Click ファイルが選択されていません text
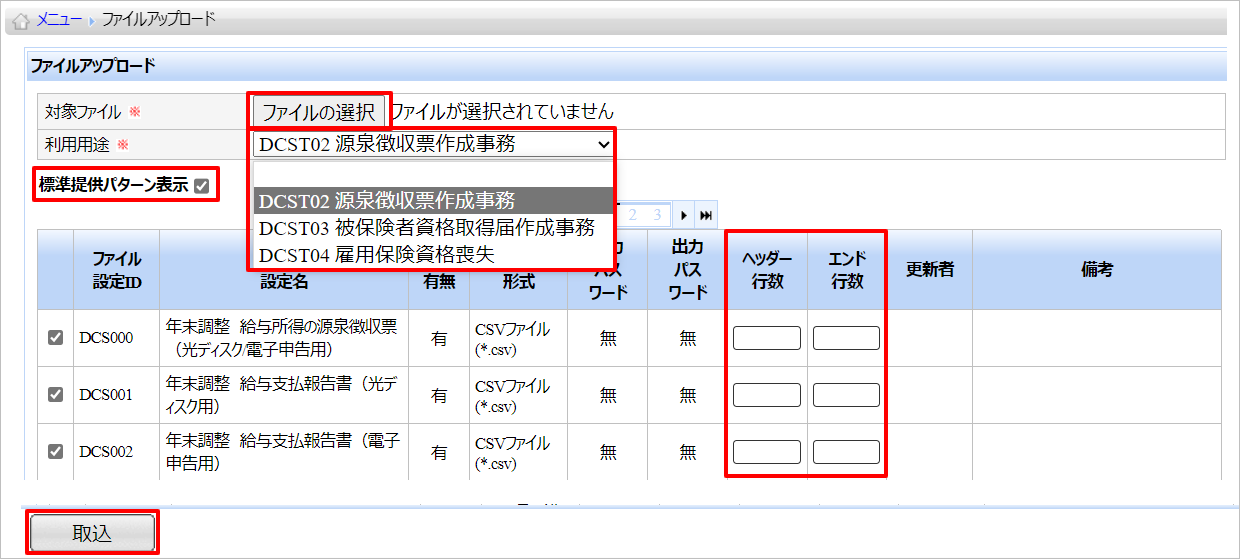Image resolution: width=1240 pixels, height=559 pixels. [502, 112]
